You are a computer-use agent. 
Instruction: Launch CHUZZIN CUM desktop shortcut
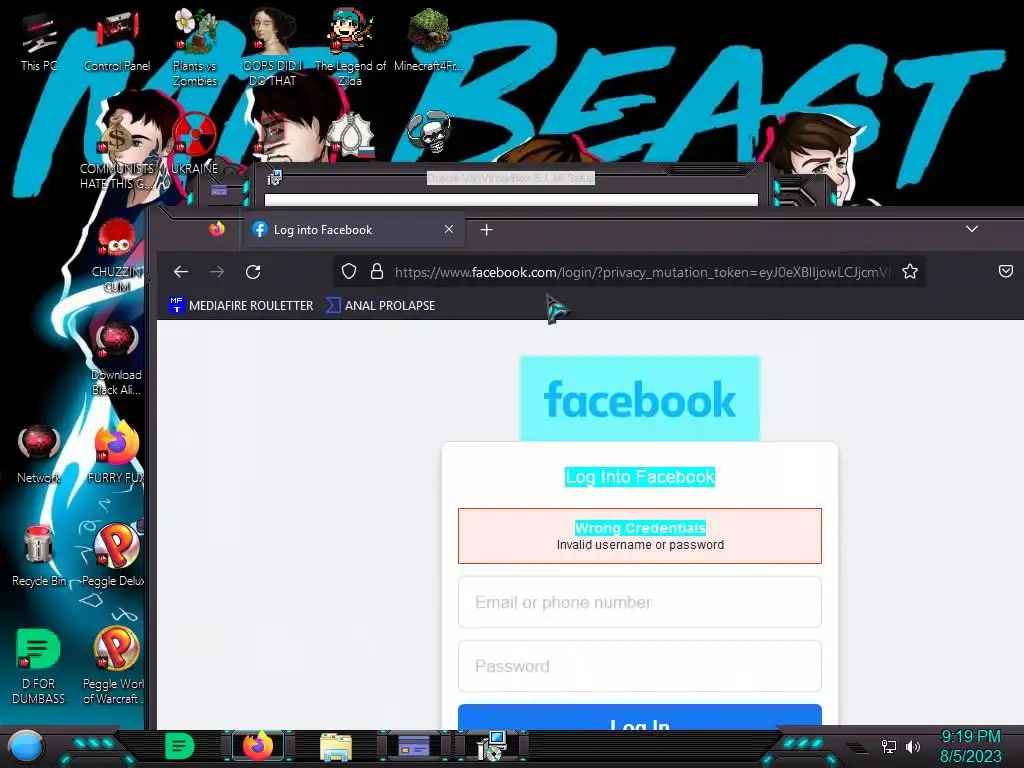[117, 255]
